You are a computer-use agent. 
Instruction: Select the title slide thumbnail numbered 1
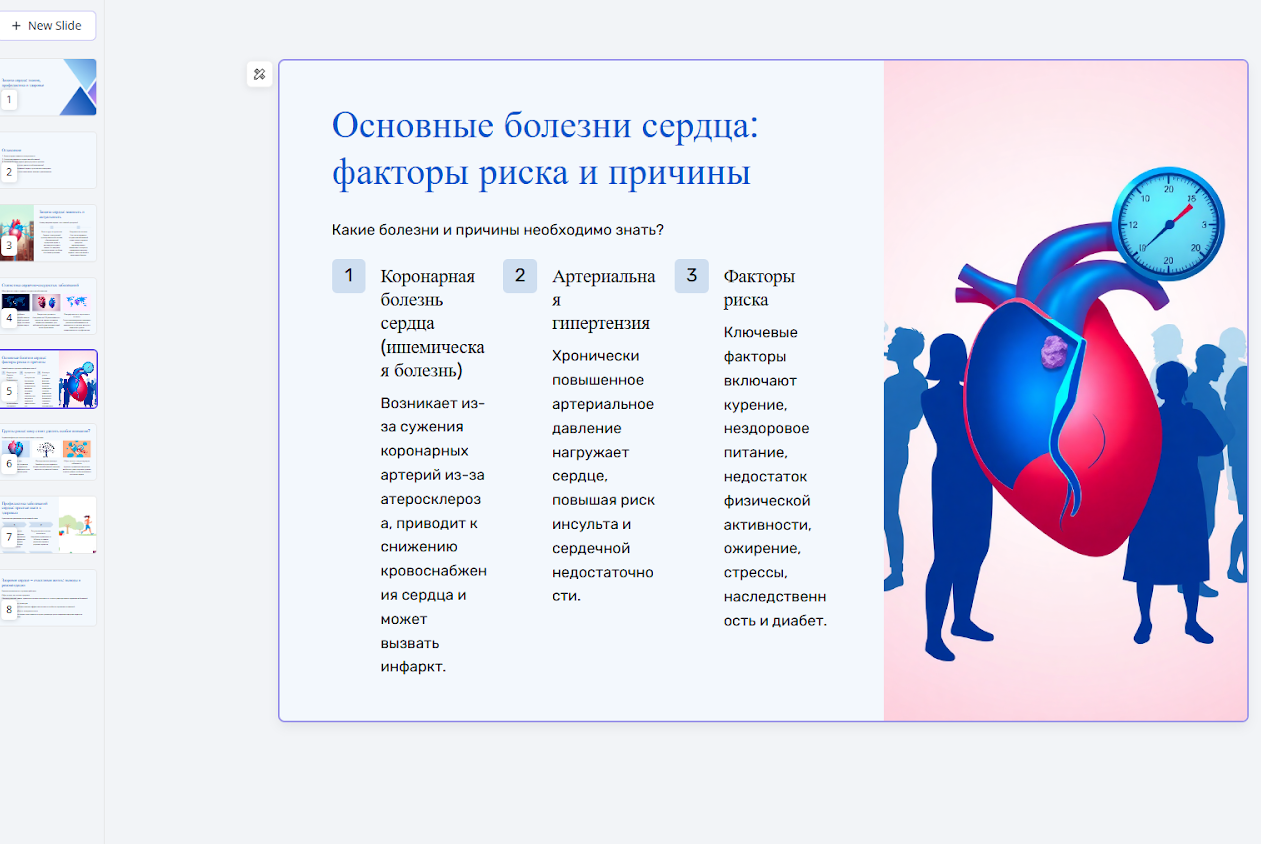coord(48,88)
